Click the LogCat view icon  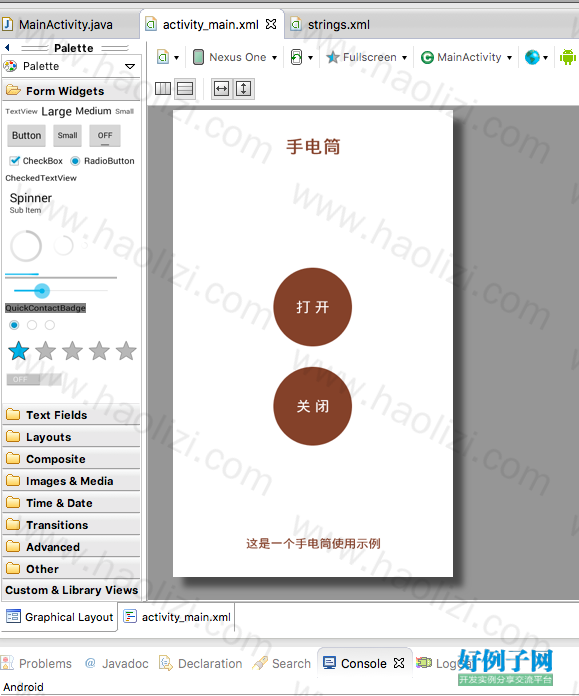(424, 663)
